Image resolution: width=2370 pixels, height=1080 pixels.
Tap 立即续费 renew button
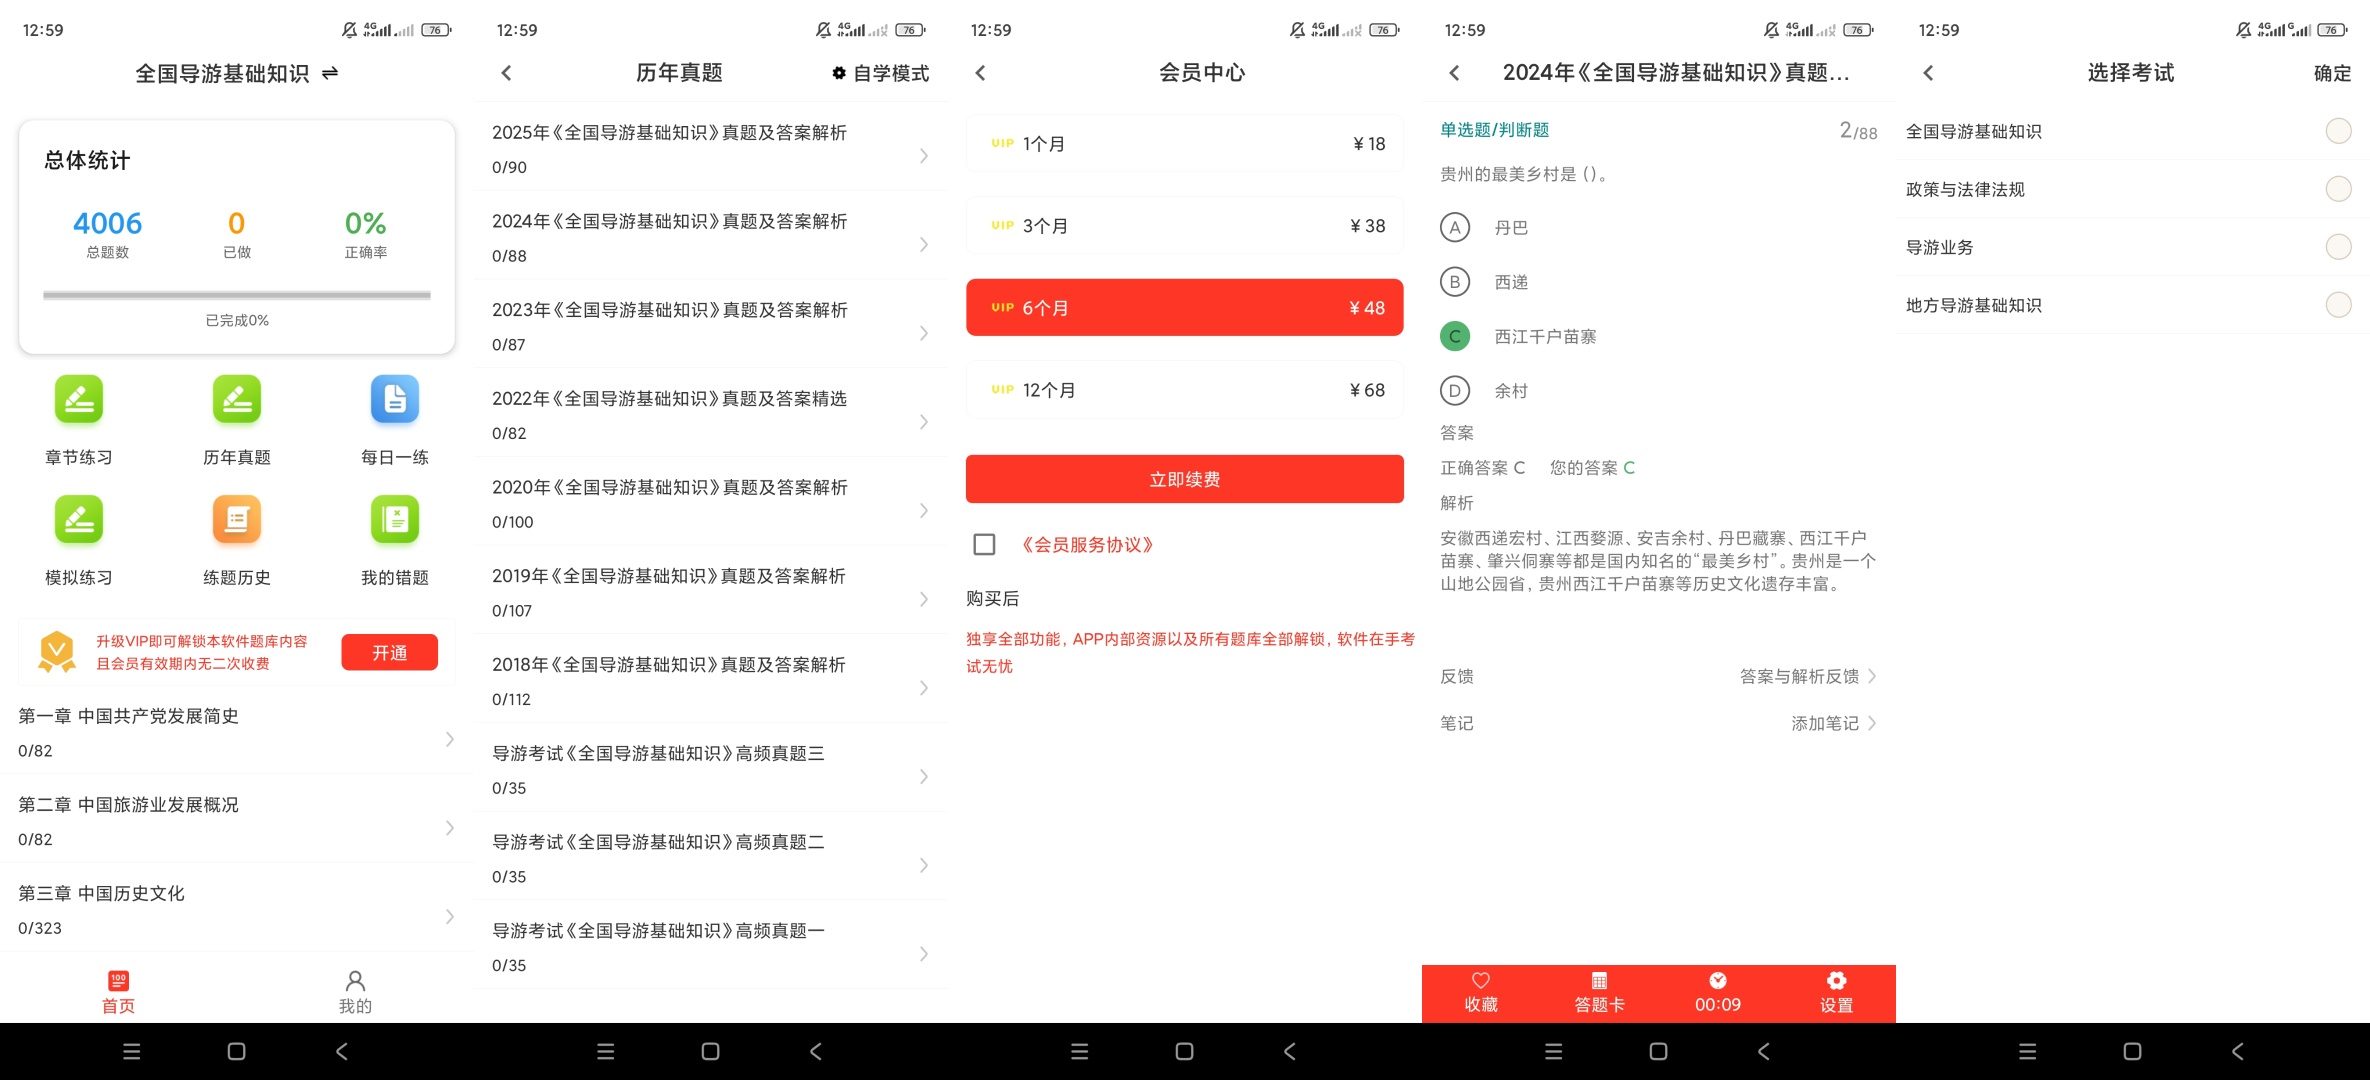coord(1184,479)
